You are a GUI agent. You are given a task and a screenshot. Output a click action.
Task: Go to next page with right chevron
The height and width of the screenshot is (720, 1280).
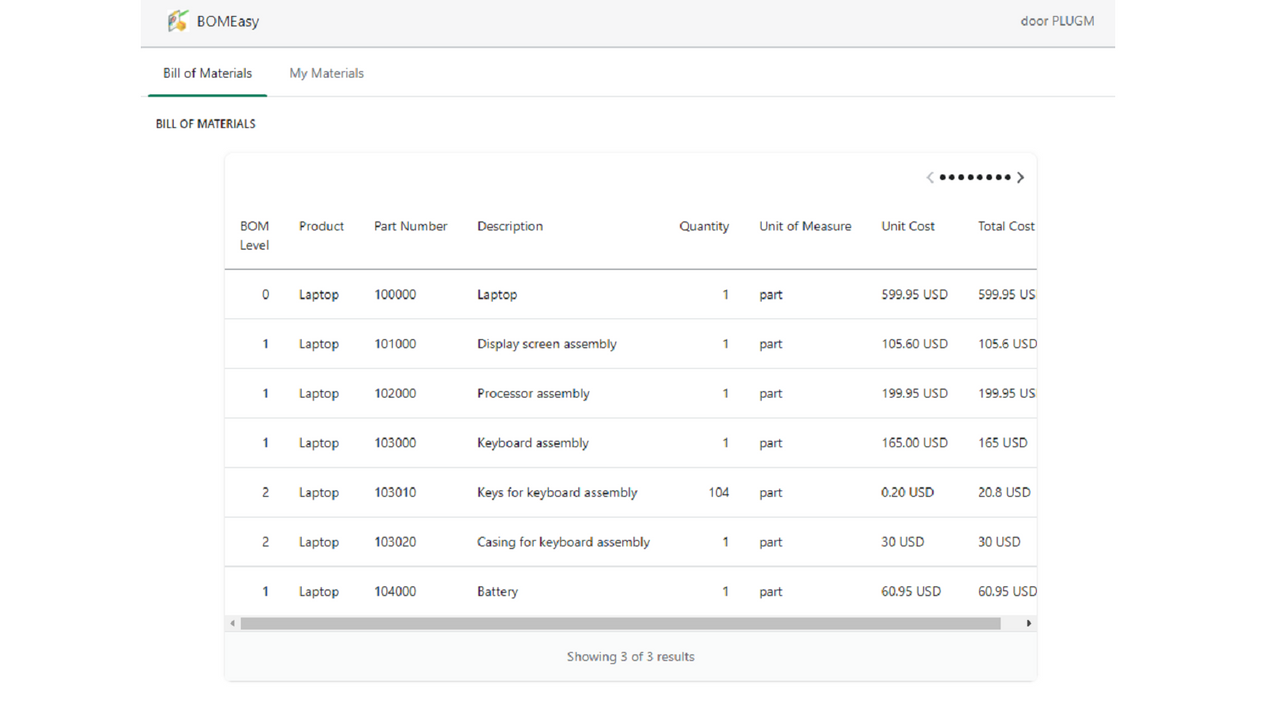tap(1020, 177)
